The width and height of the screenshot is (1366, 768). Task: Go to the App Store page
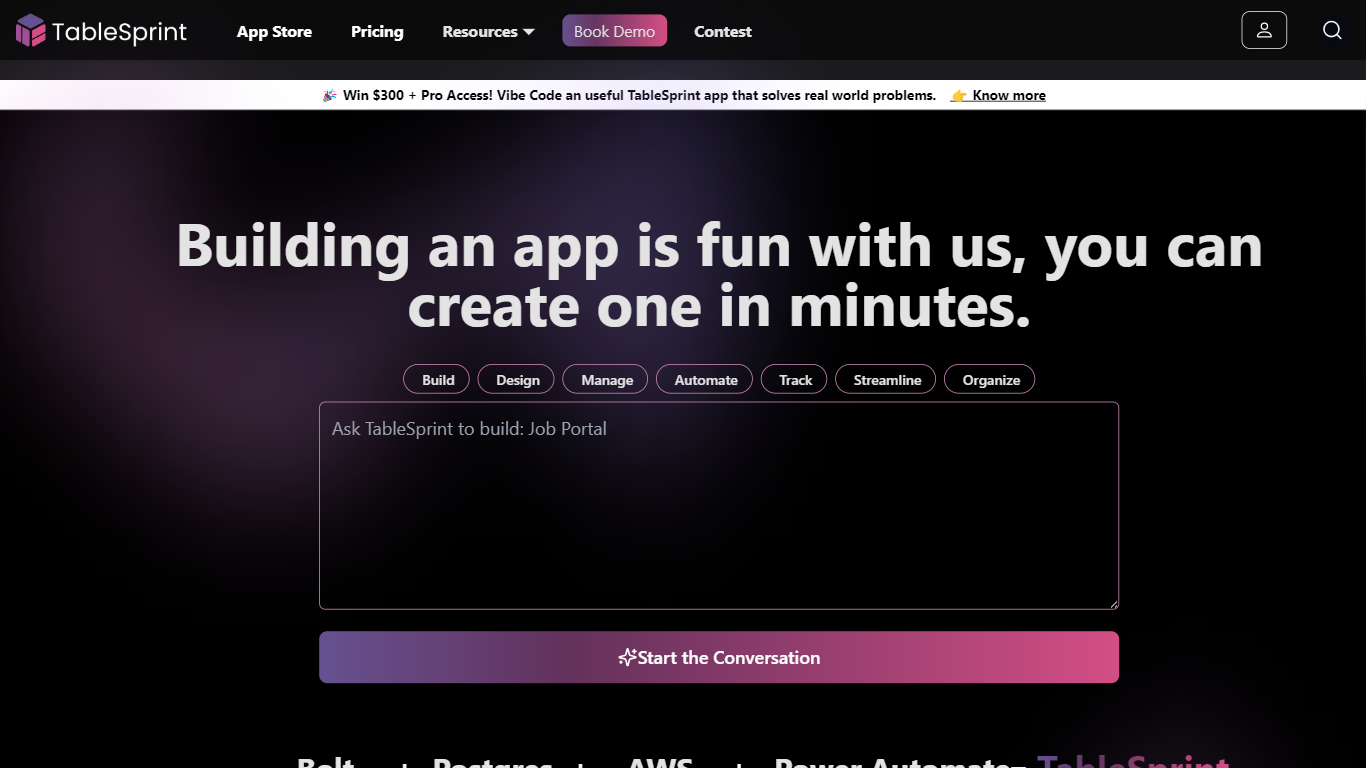coord(274,32)
